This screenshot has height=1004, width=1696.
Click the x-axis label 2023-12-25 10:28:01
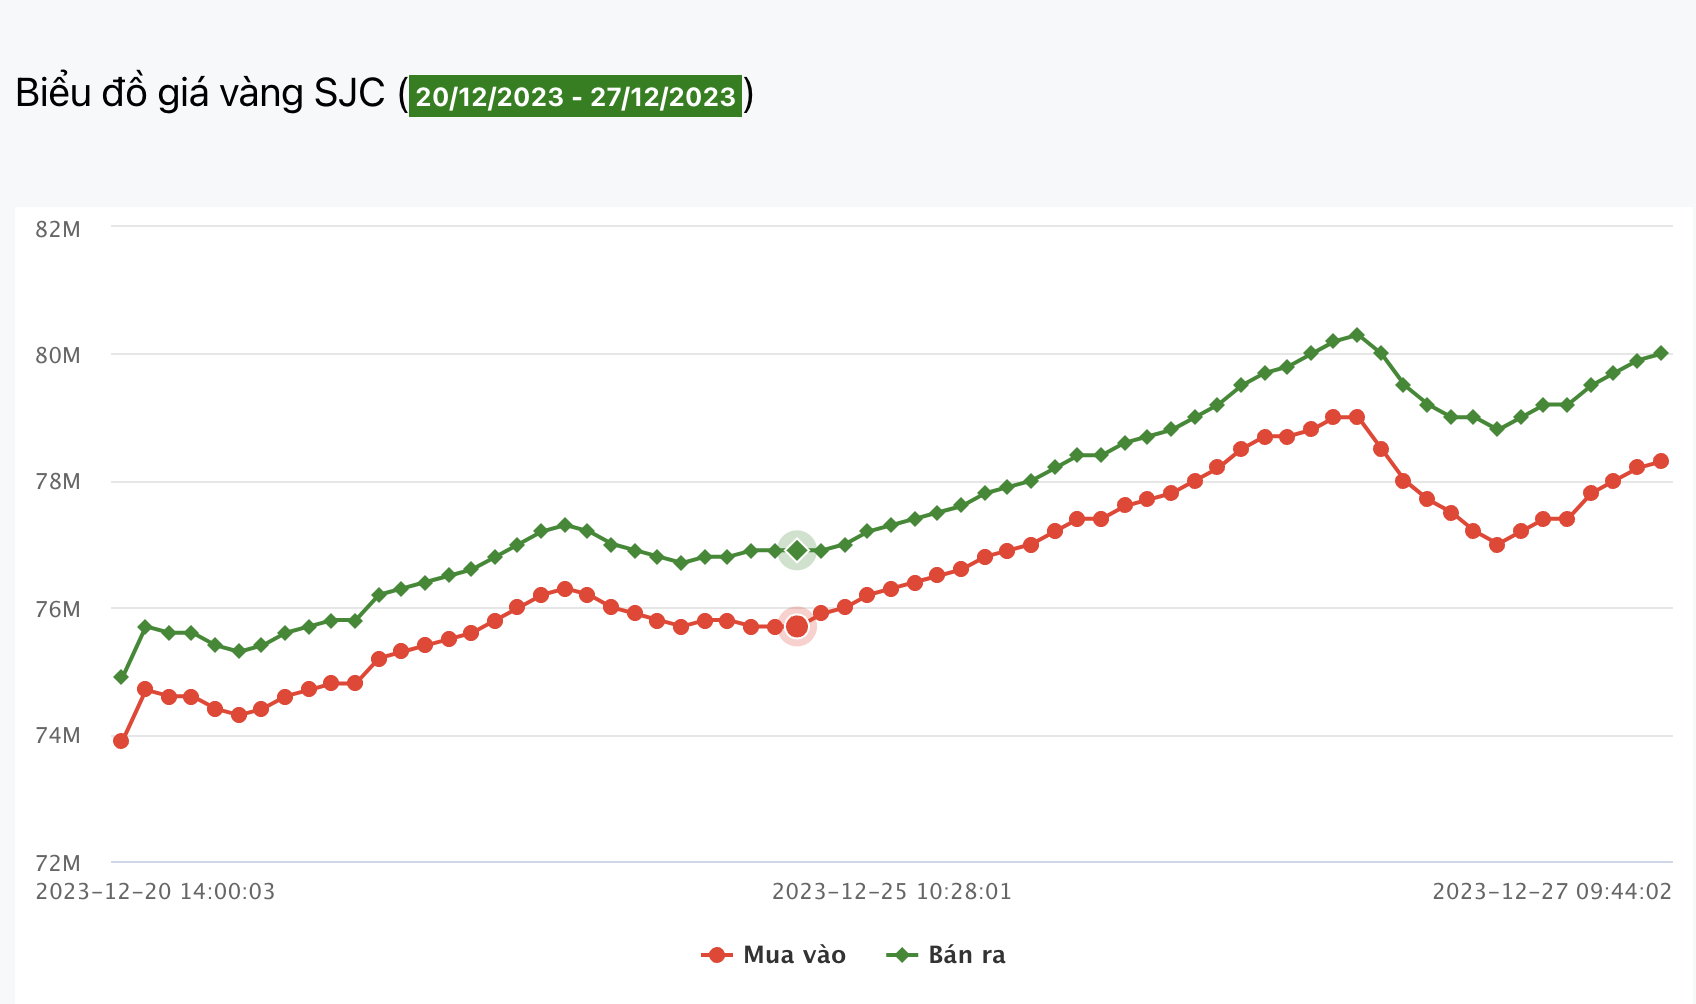[x=892, y=891]
